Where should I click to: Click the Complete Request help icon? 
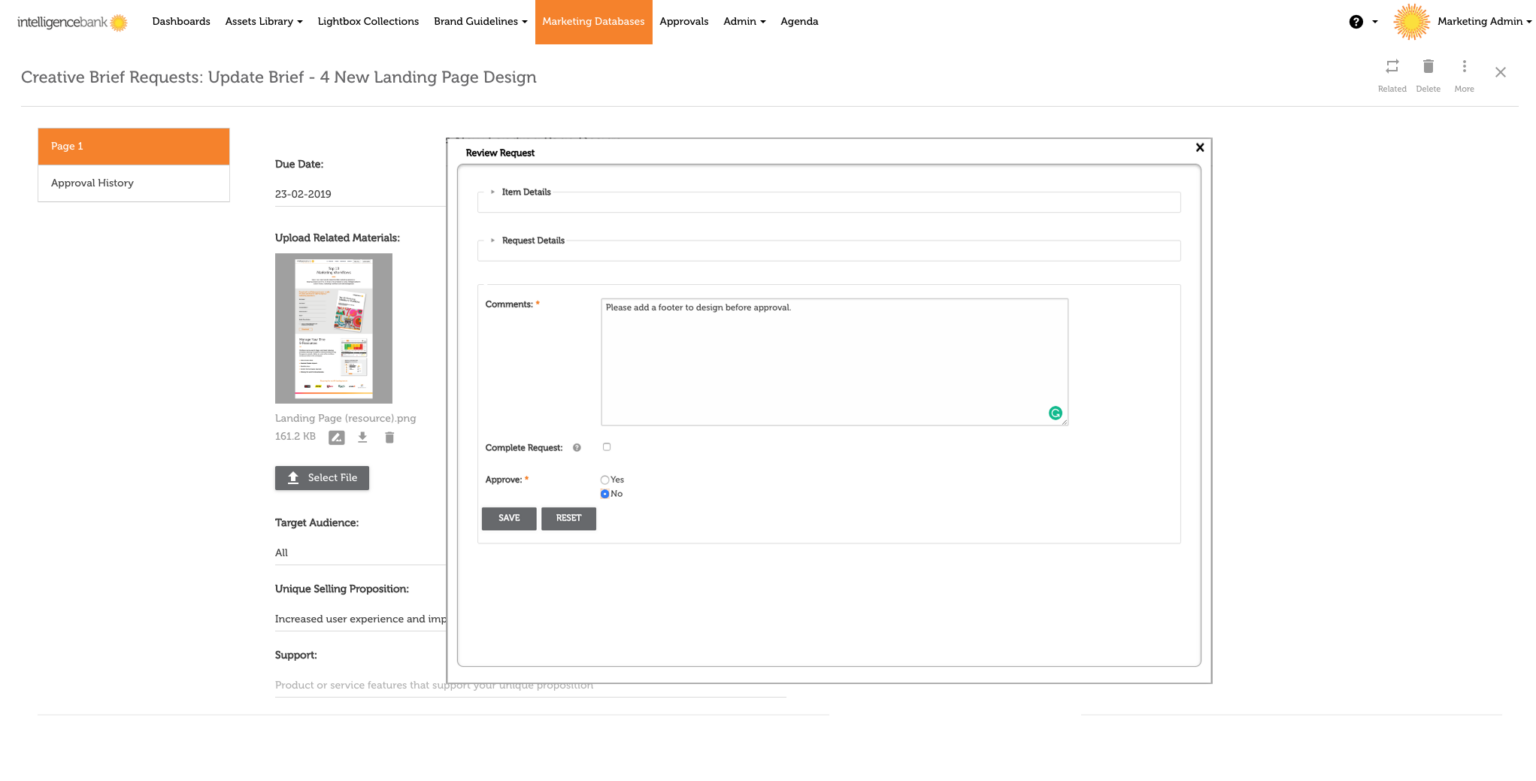[577, 448]
